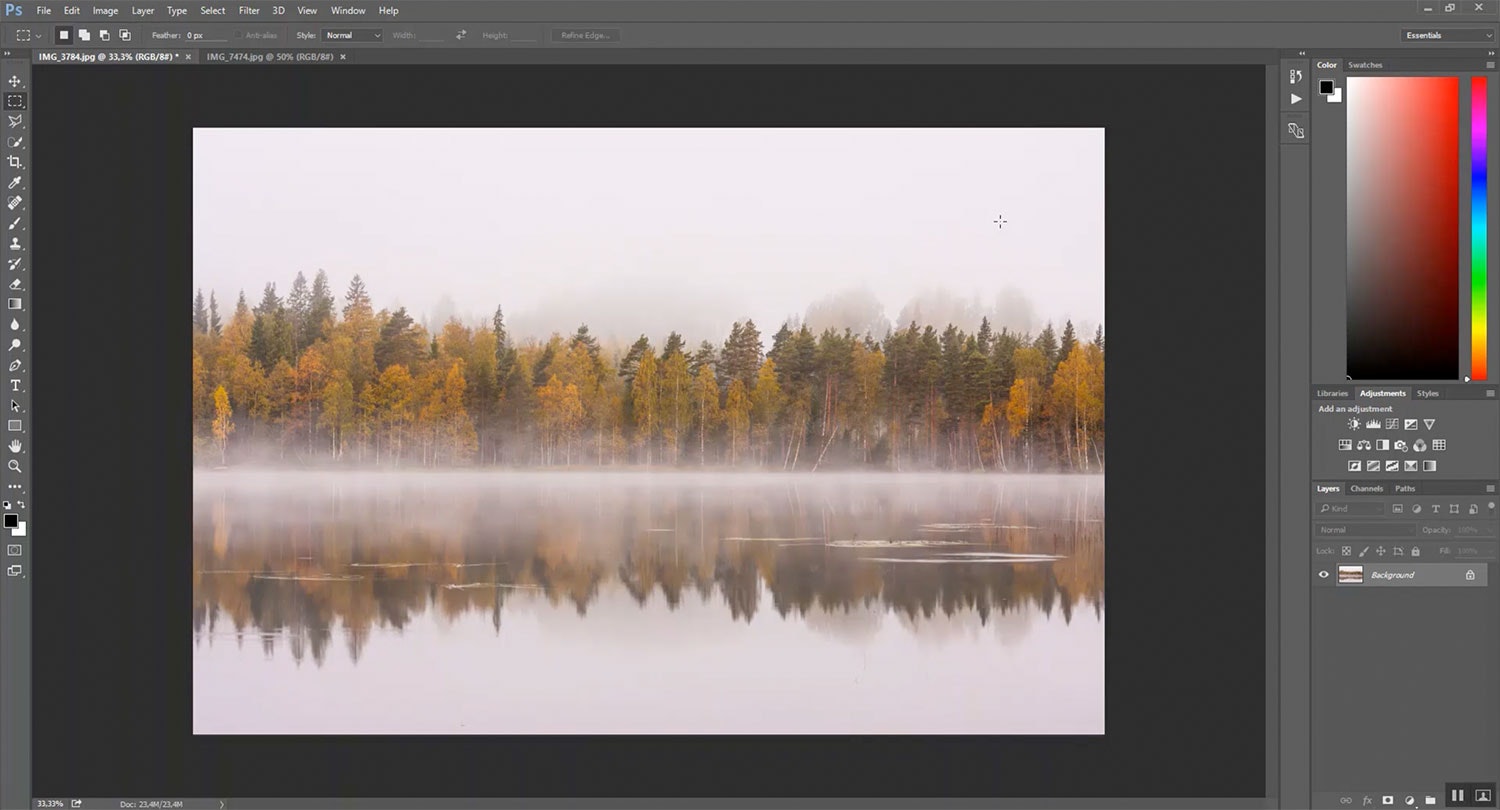Click the Add layer mask icon
Viewport: 1500px width, 810px height.
click(1387, 800)
